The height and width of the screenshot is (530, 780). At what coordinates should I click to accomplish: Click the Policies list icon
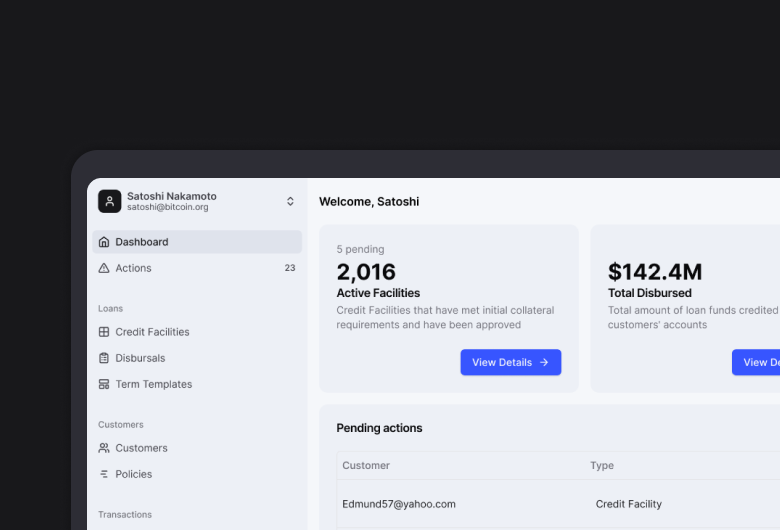[104, 474]
